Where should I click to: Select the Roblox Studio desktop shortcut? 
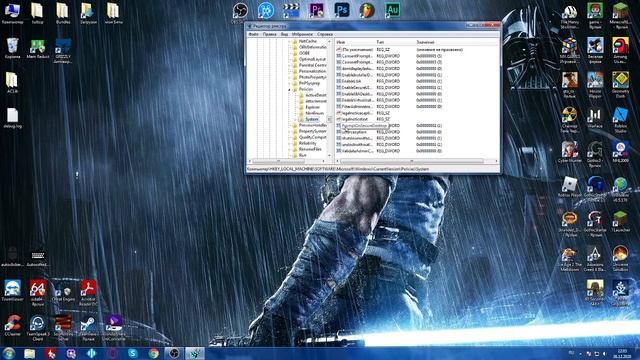point(620,120)
